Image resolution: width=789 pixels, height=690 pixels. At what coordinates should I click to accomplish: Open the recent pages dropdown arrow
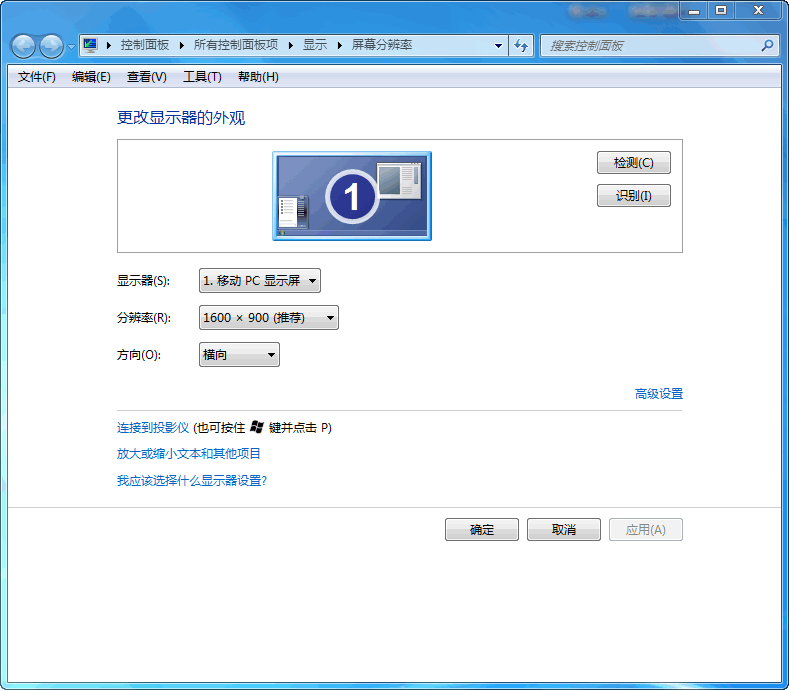point(71,47)
